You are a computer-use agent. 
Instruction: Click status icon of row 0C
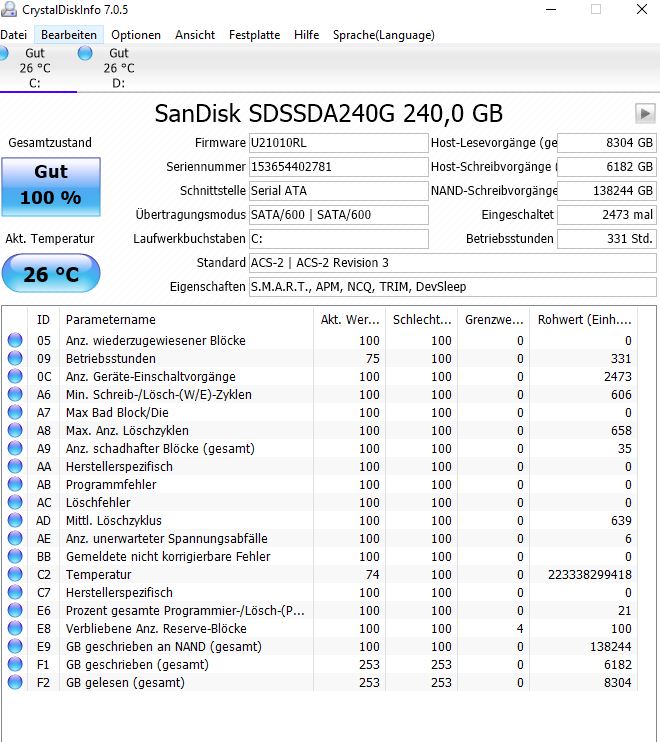(x=15, y=376)
